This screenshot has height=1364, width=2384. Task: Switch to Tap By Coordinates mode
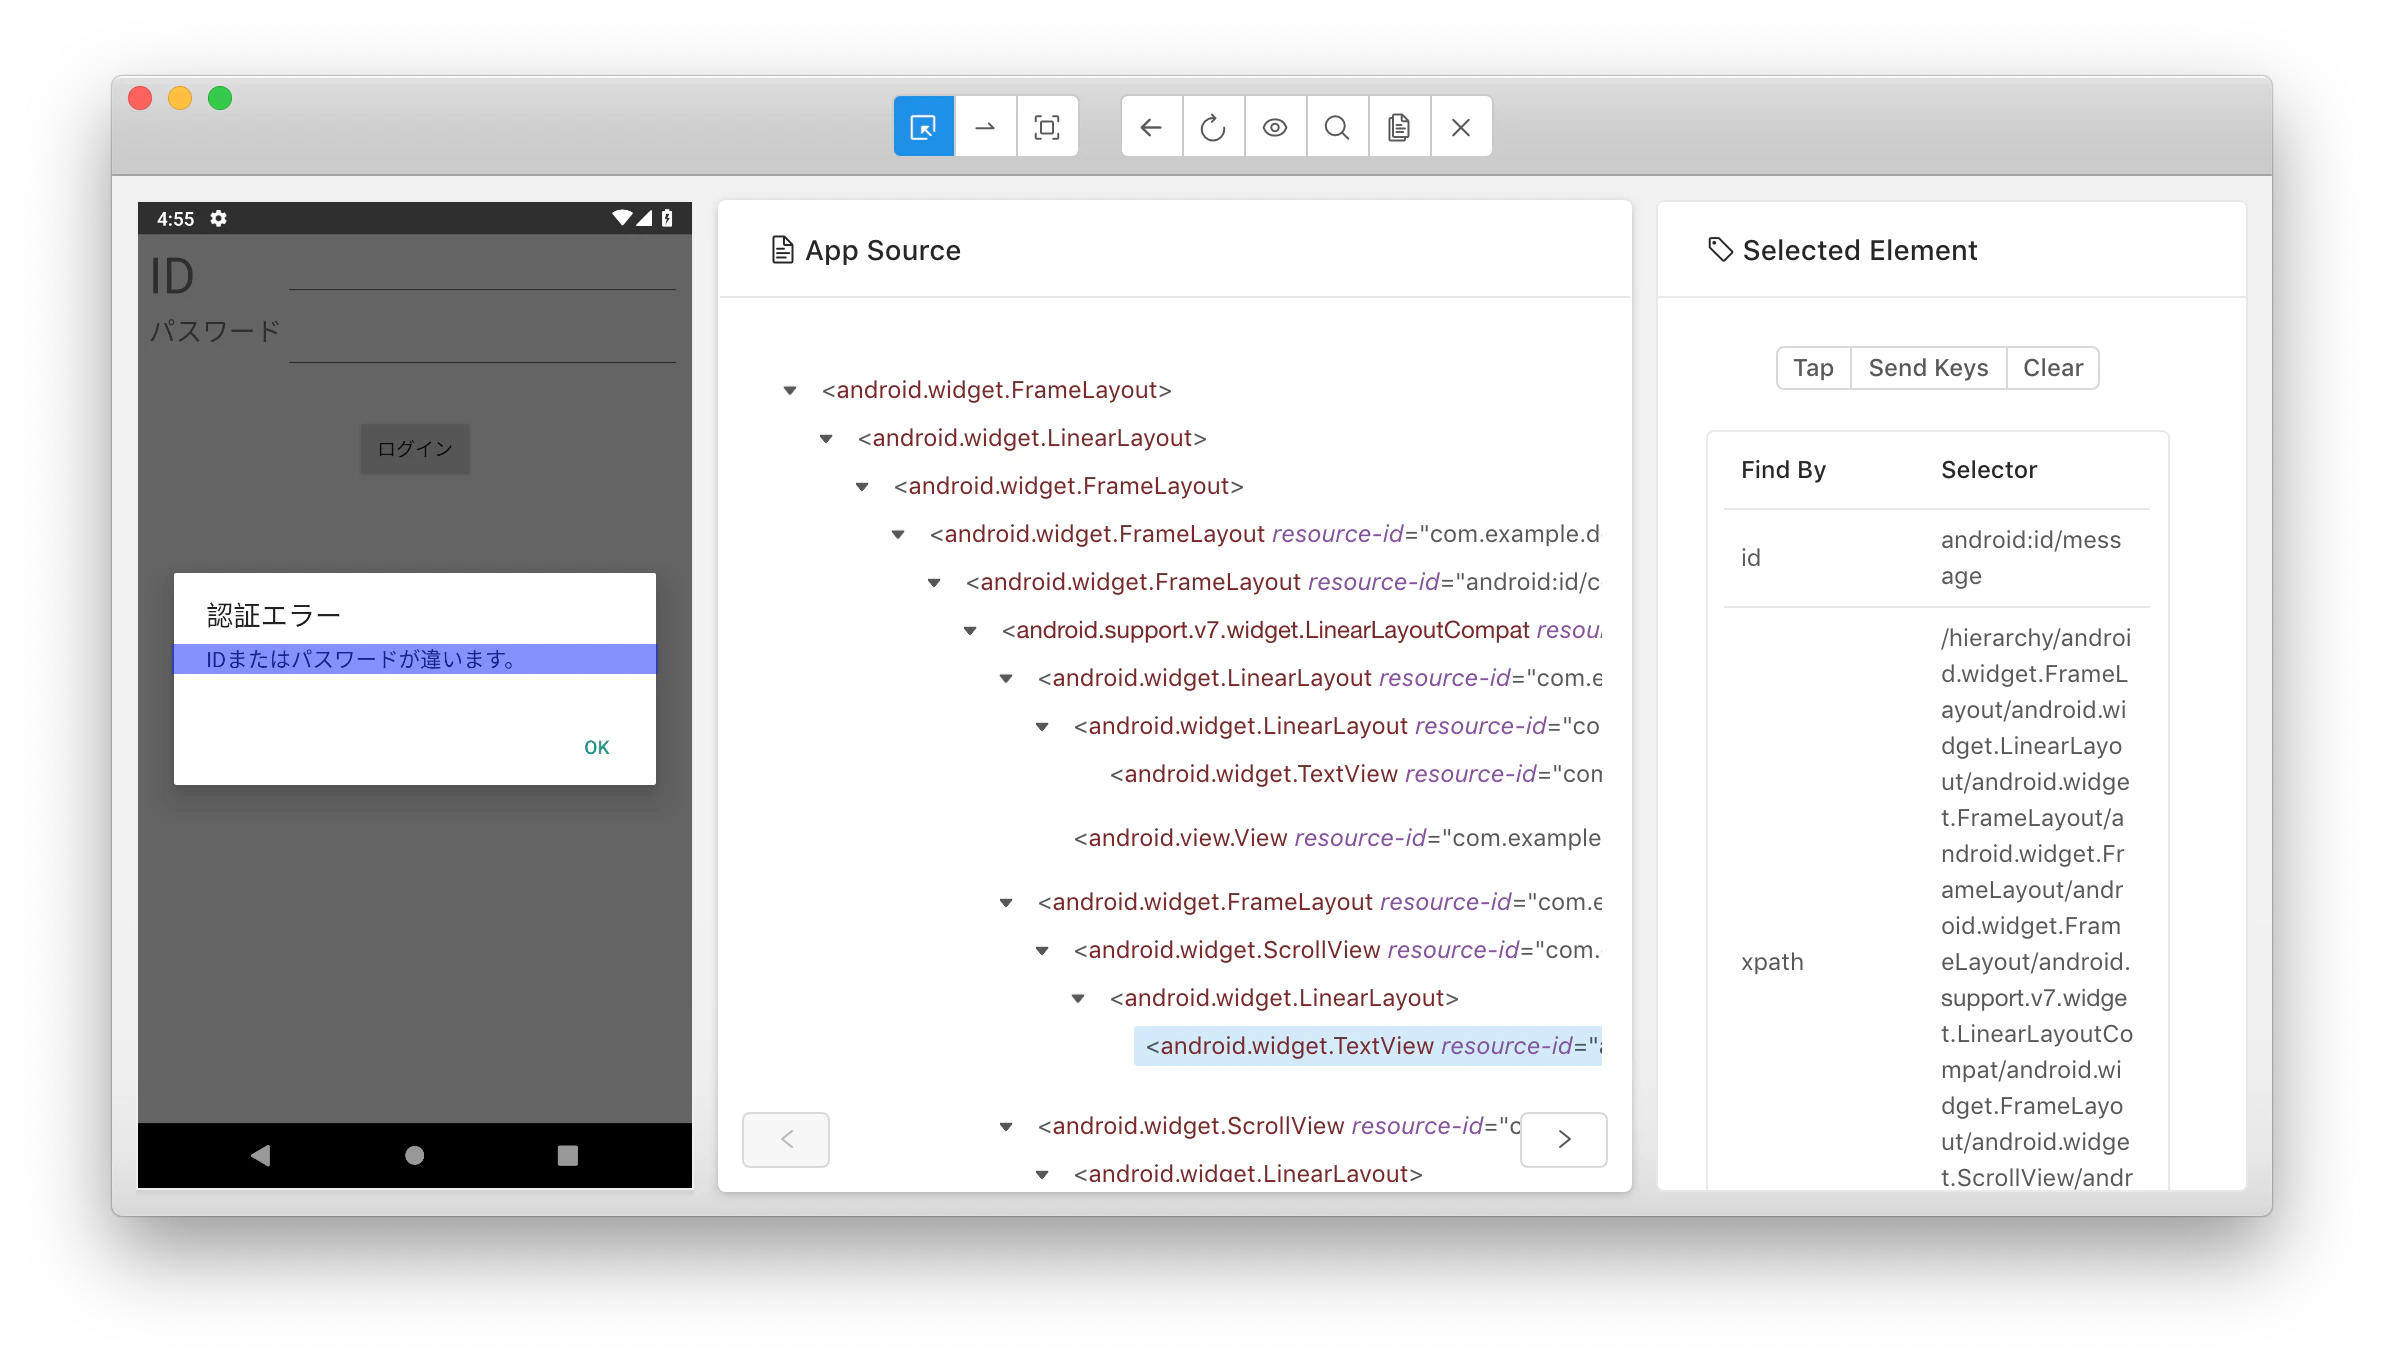pyautogui.click(x=1047, y=127)
